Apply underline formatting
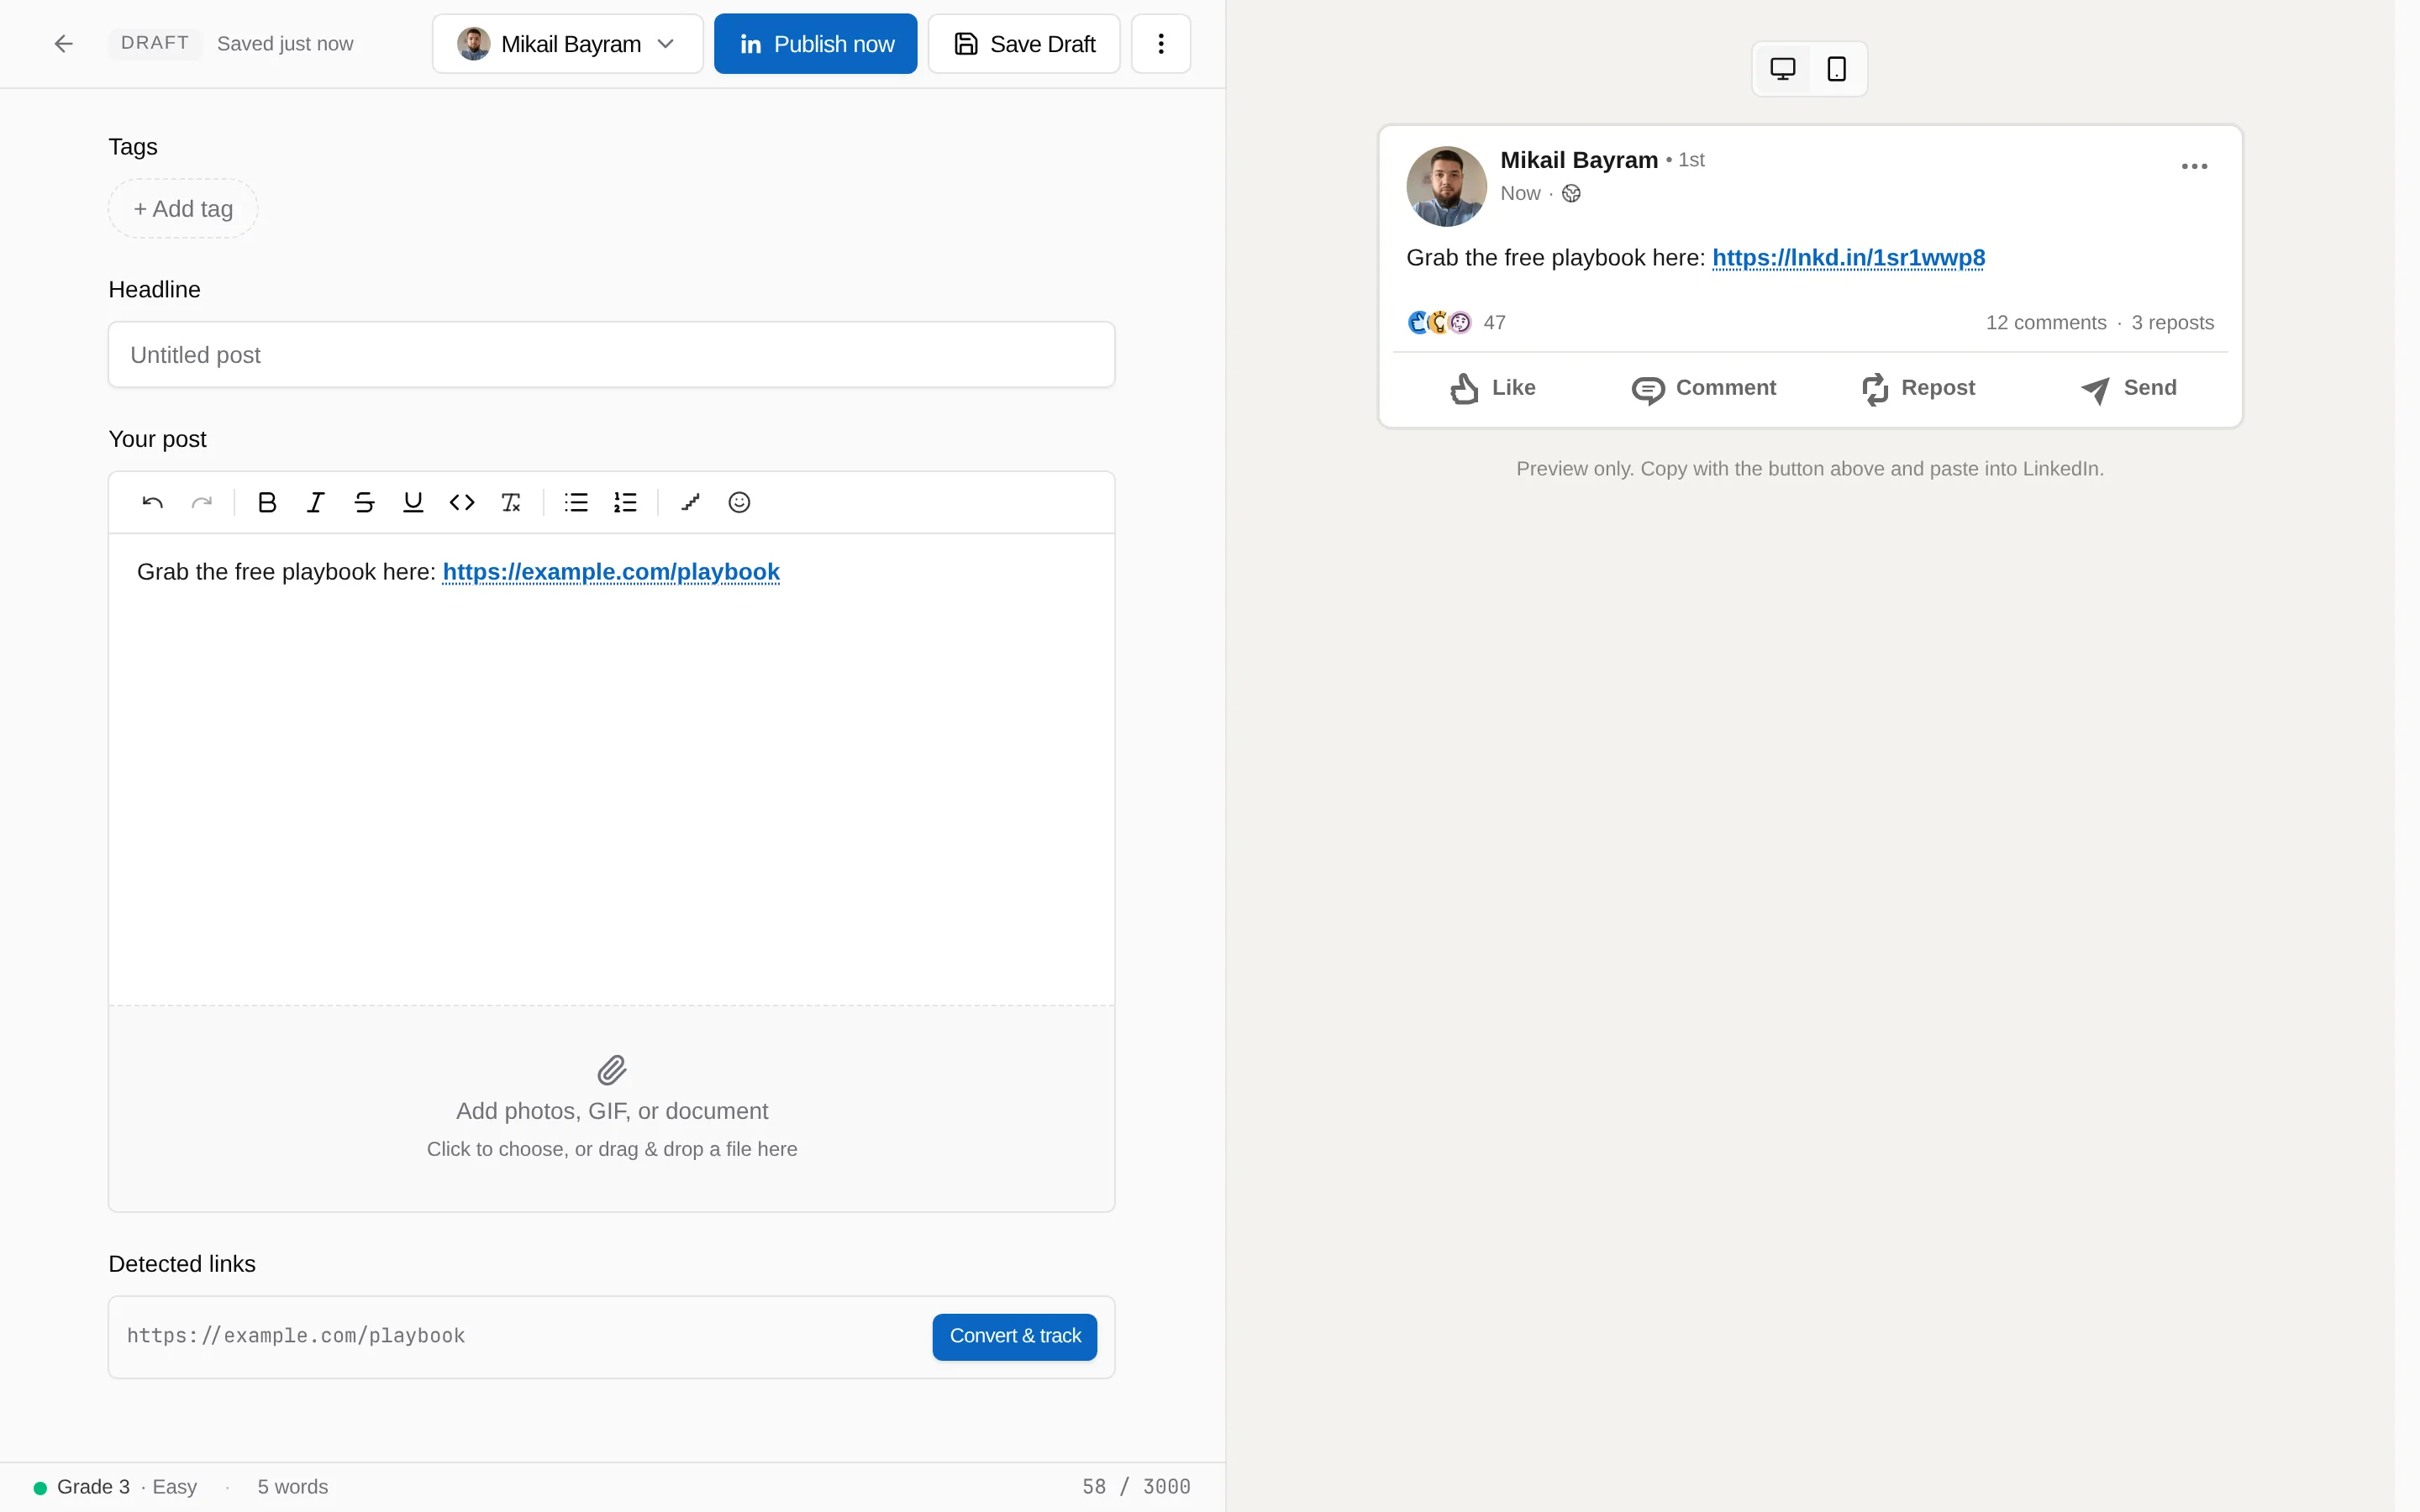Viewport: 2420px width, 1512px height. coord(413,502)
